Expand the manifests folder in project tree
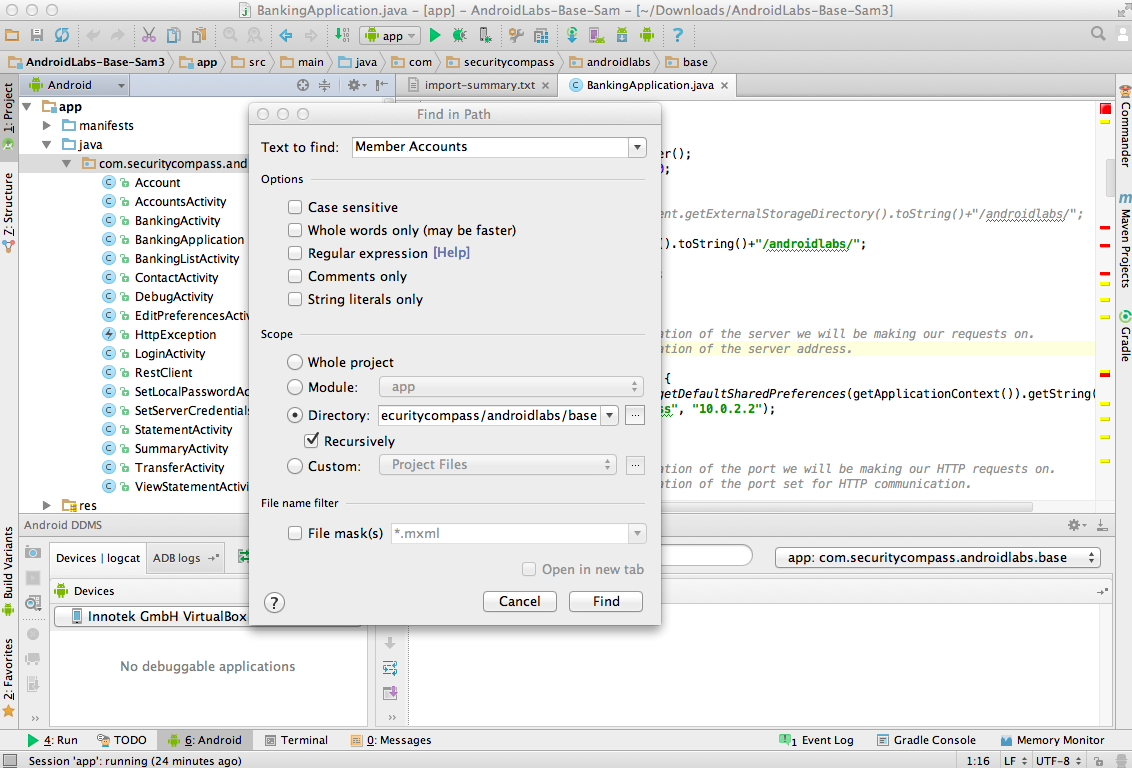 point(47,126)
